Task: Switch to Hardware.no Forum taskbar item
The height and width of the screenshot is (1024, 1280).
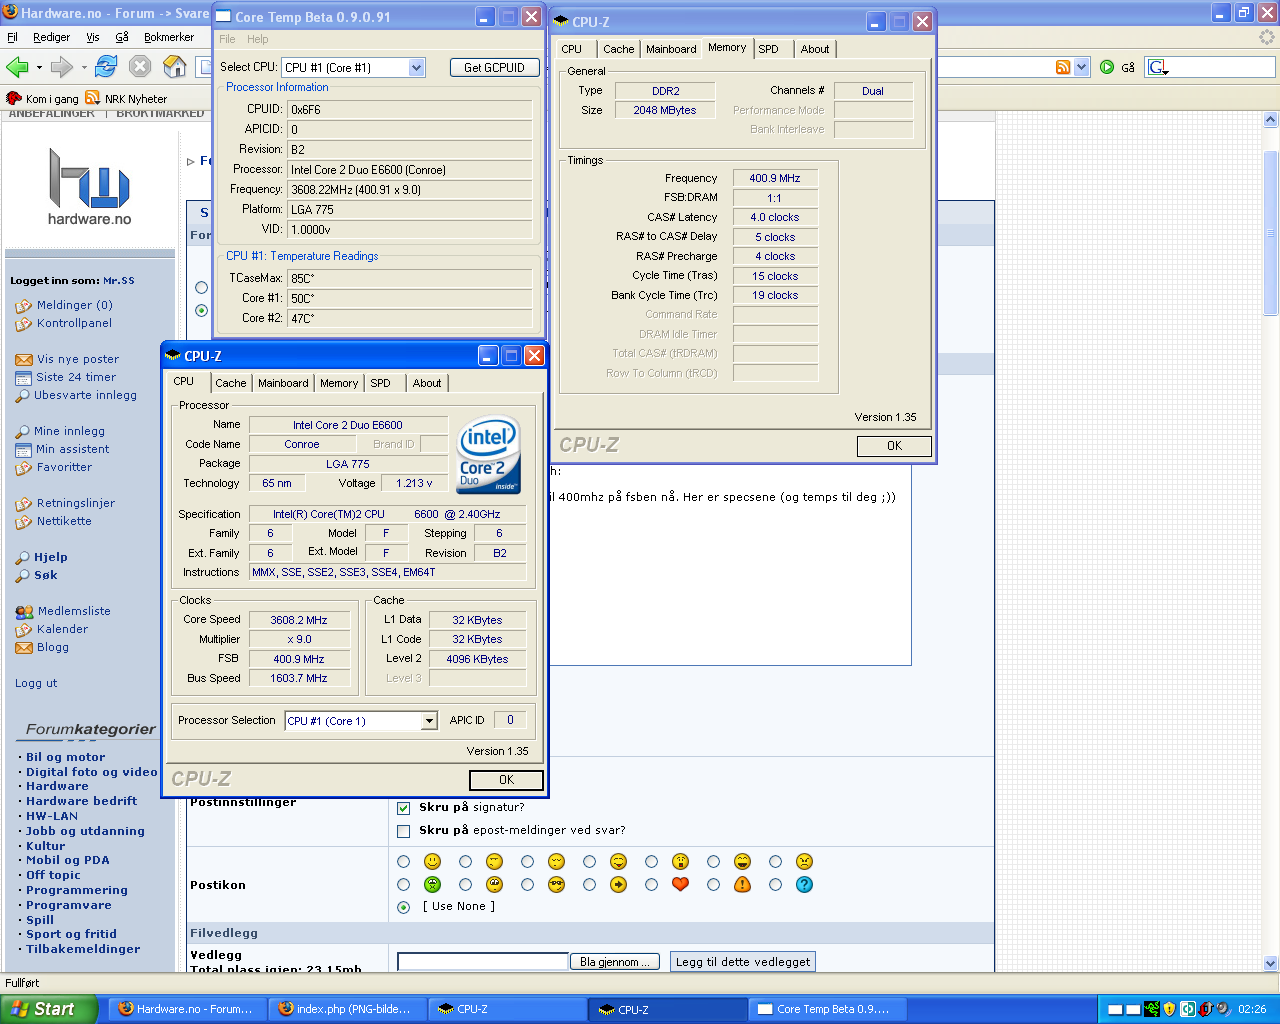Action: click(x=188, y=1009)
